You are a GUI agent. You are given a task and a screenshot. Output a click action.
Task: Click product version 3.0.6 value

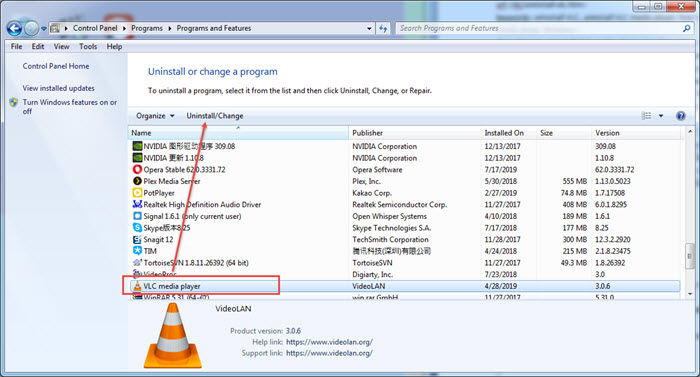coord(293,331)
